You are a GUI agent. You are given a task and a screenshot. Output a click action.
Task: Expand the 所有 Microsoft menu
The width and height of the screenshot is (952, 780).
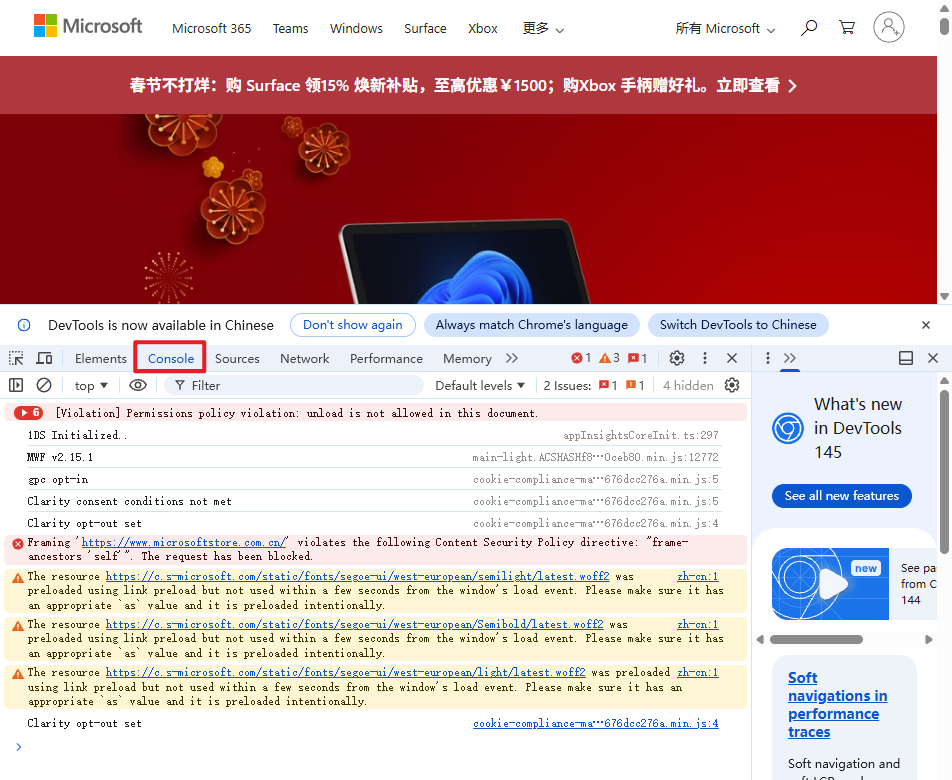(x=725, y=29)
